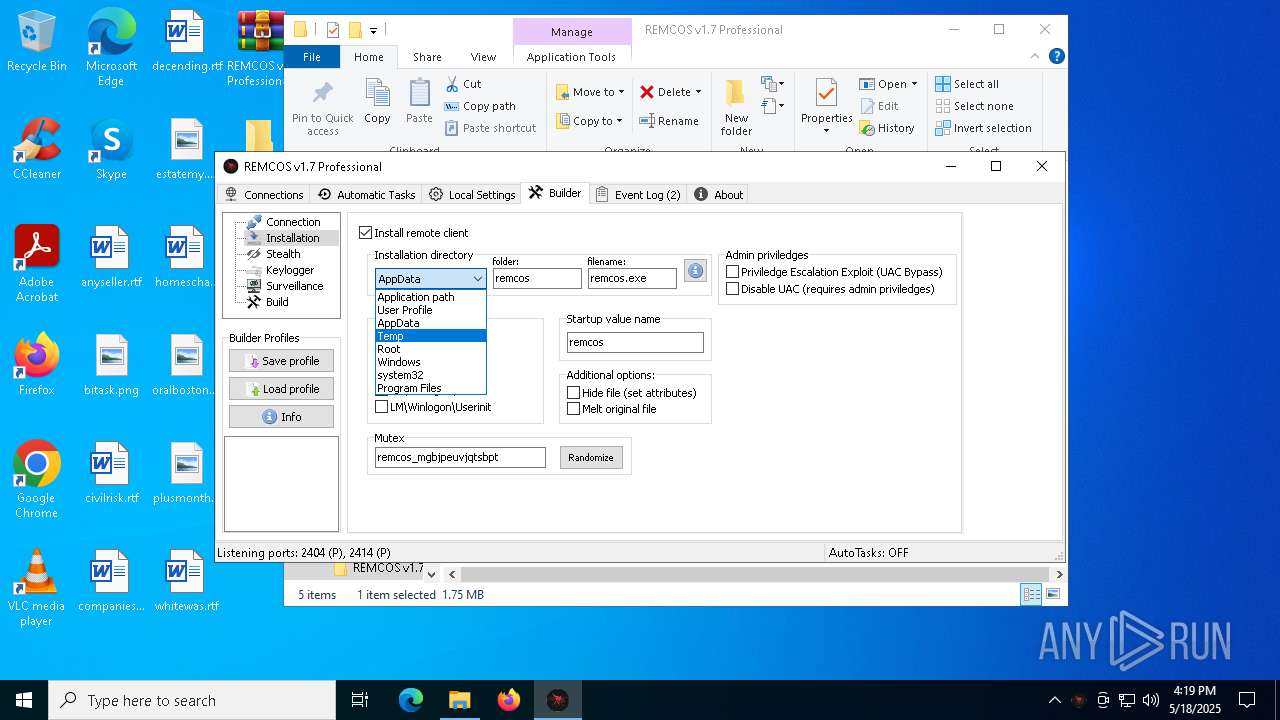Click the blue info icon beside filename field
Image resolution: width=1280 pixels, height=720 pixels.
click(695, 271)
